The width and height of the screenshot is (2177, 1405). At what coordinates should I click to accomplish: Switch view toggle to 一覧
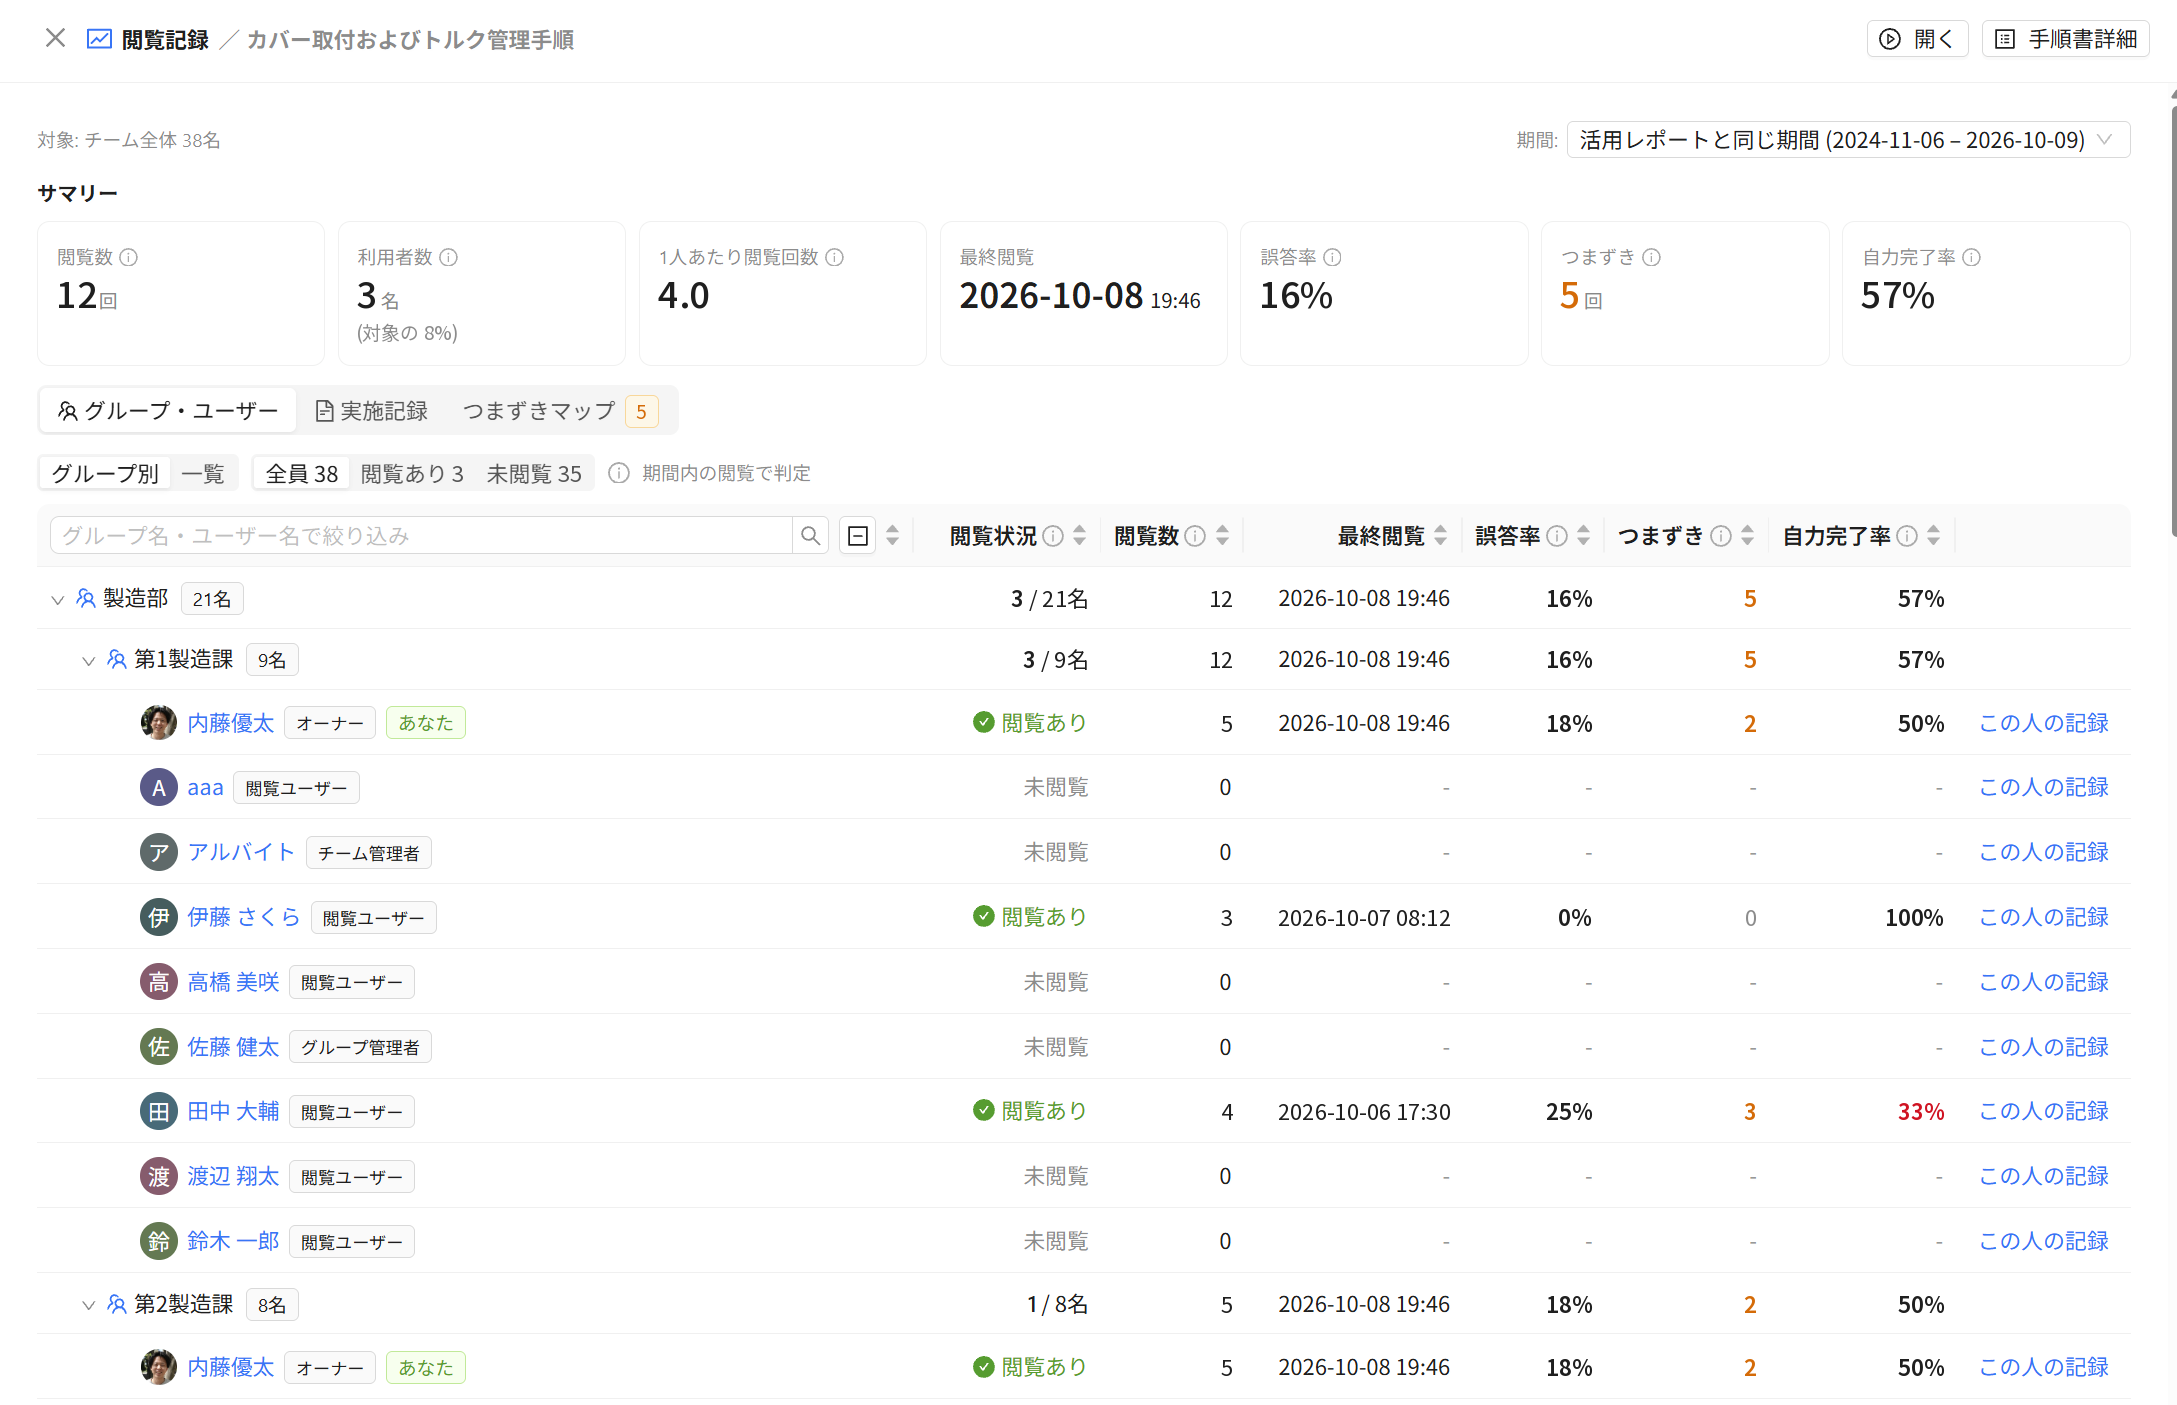[203, 473]
